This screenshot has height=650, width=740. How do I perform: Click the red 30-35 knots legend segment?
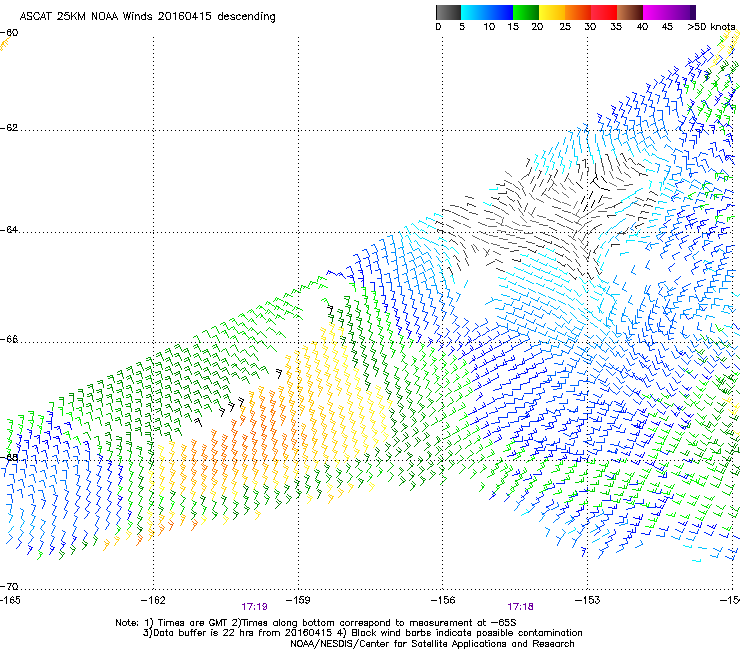coord(604,12)
